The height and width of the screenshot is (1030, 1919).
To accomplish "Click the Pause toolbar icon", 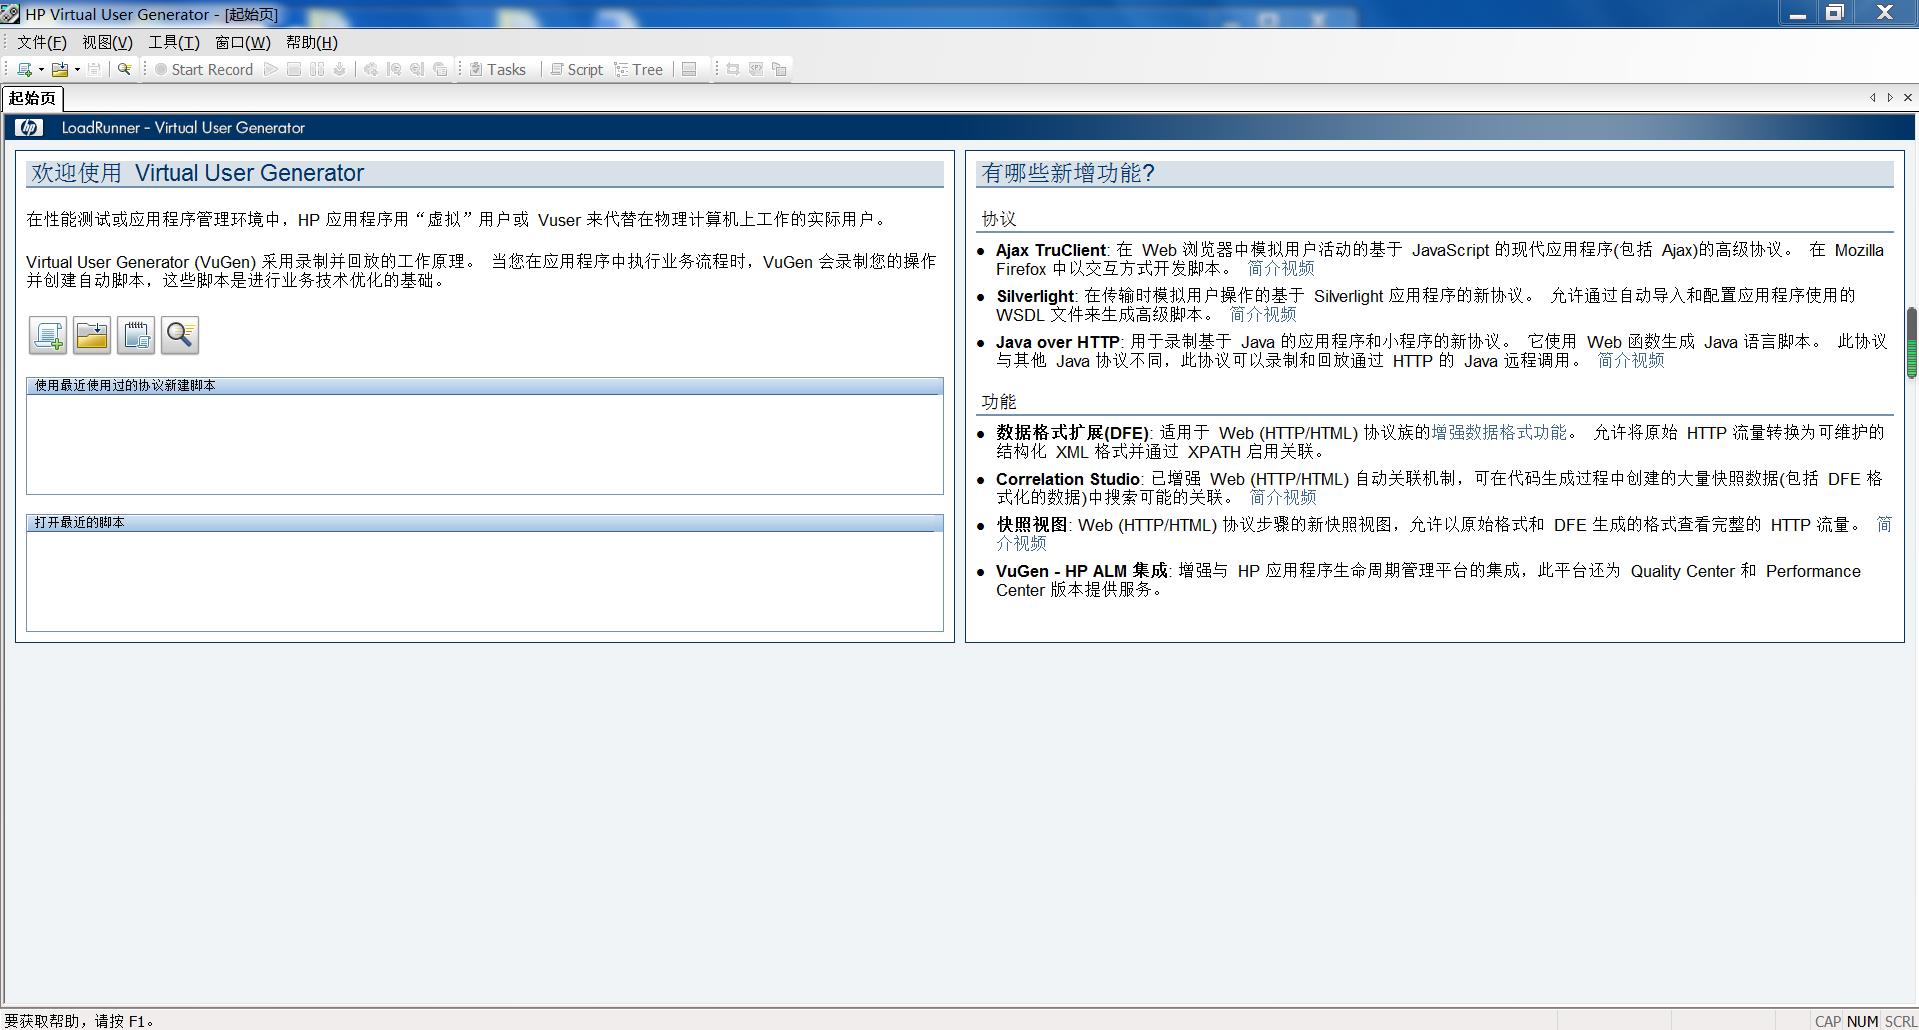I will click(317, 69).
